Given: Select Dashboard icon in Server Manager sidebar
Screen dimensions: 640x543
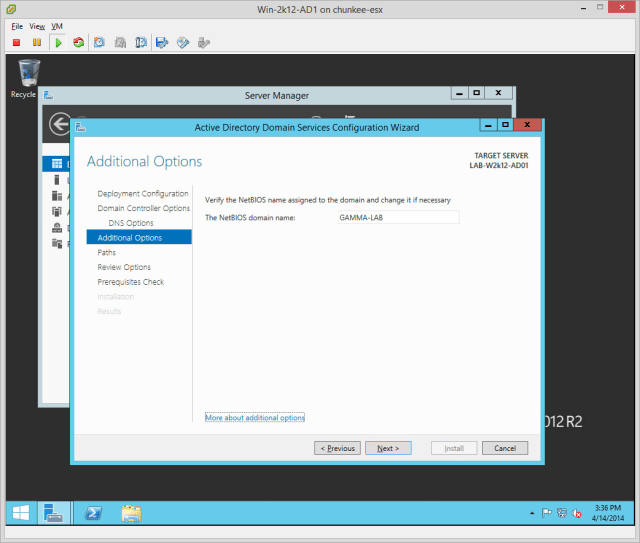Looking at the screenshot, I should click(57, 164).
